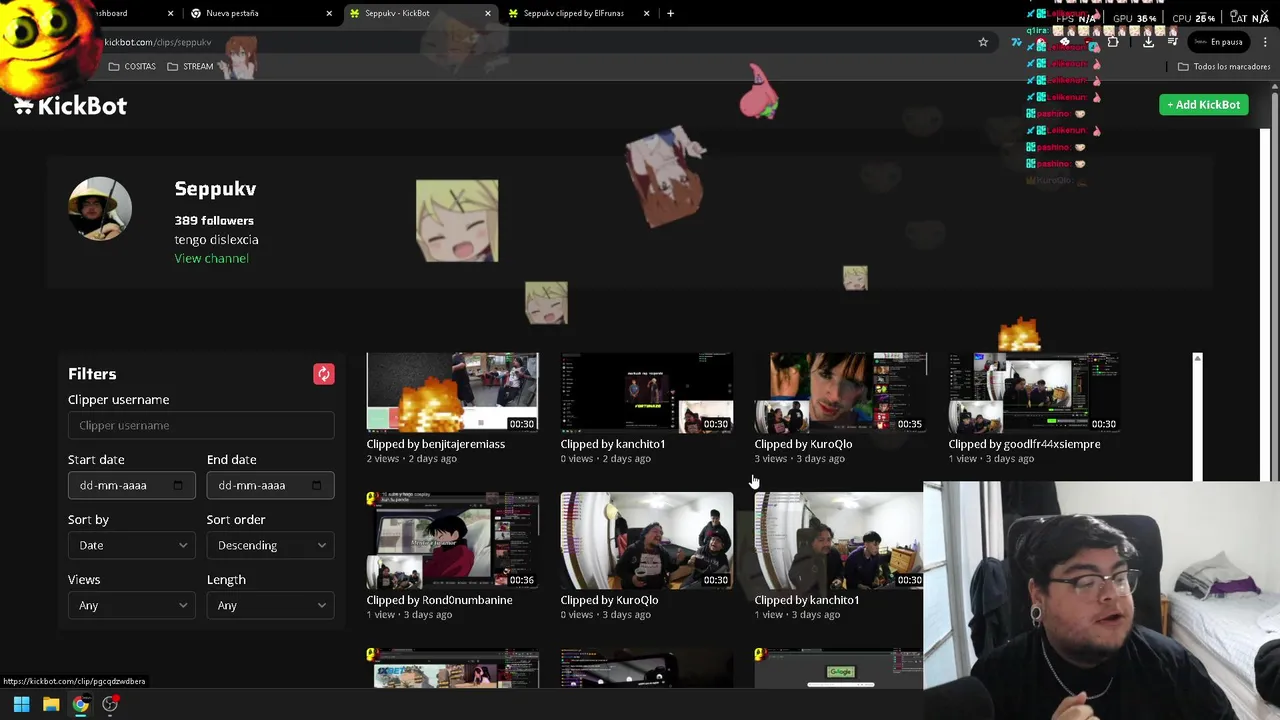Open the browser extensions puzzle icon
Image resolution: width=1280 pixels, height=720 pixels.
tap(1113, 42)
